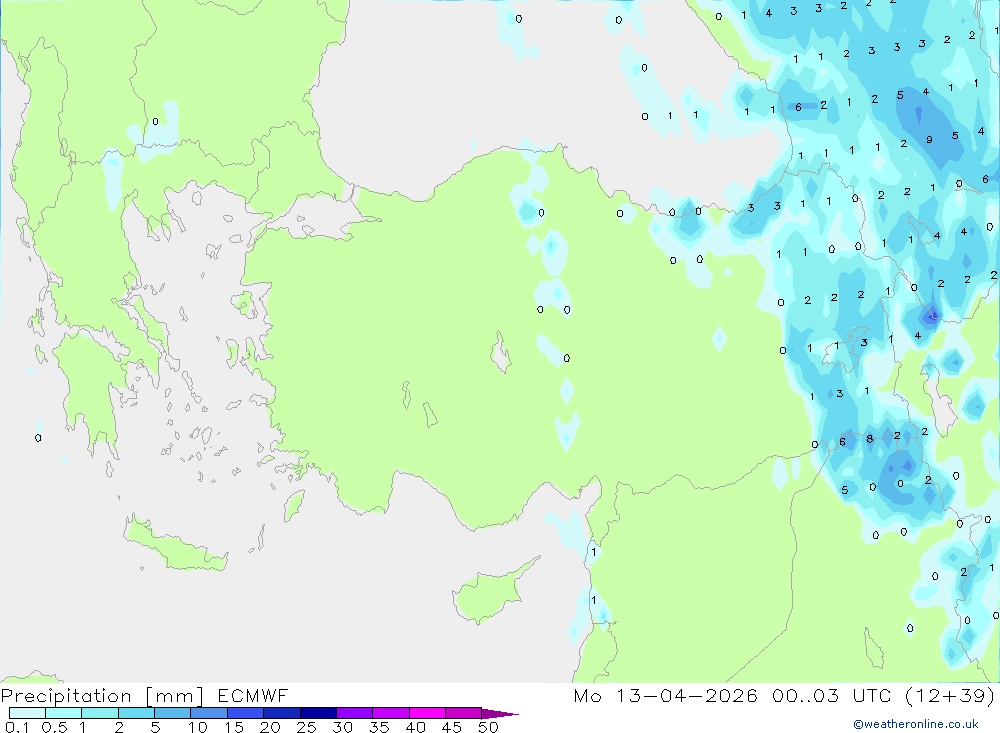Pick the 30–35 mm purple legend swatch
Viewport: 1000px width, 733px height.
pos(354,713)
